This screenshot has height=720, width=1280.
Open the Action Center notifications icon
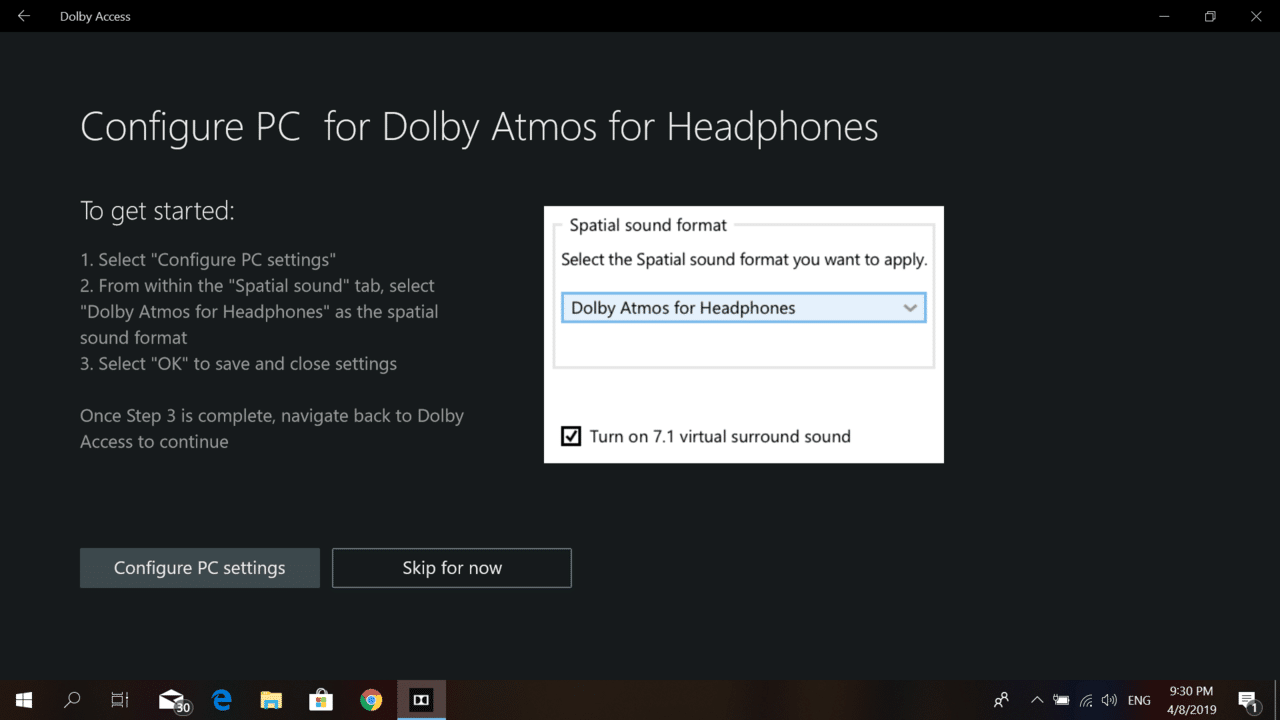pos(1247,700)
